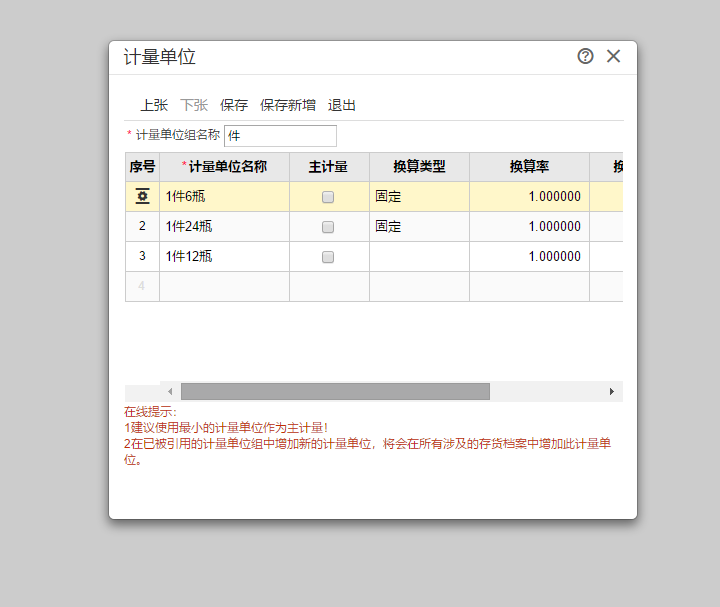Check 主计量 checkbox for 1件6瓶
This screenshot has height=607, width=720.
pos(328,197)
